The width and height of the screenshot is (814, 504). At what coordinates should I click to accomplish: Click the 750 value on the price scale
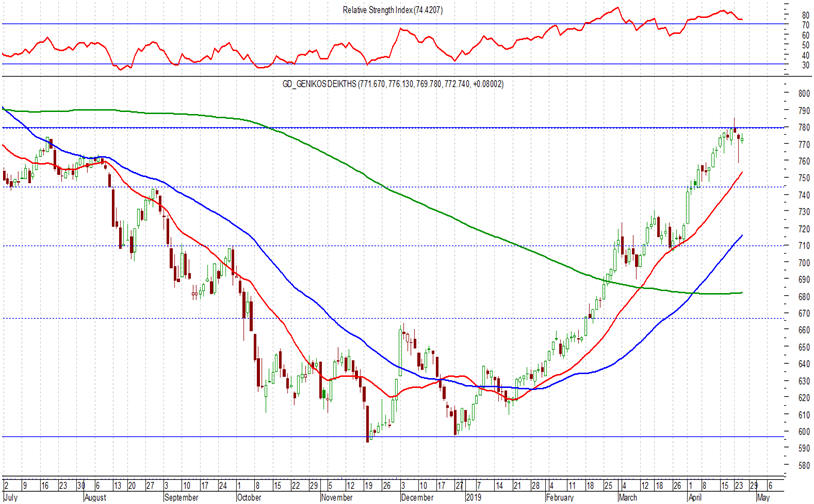click(x=805, y=178)
